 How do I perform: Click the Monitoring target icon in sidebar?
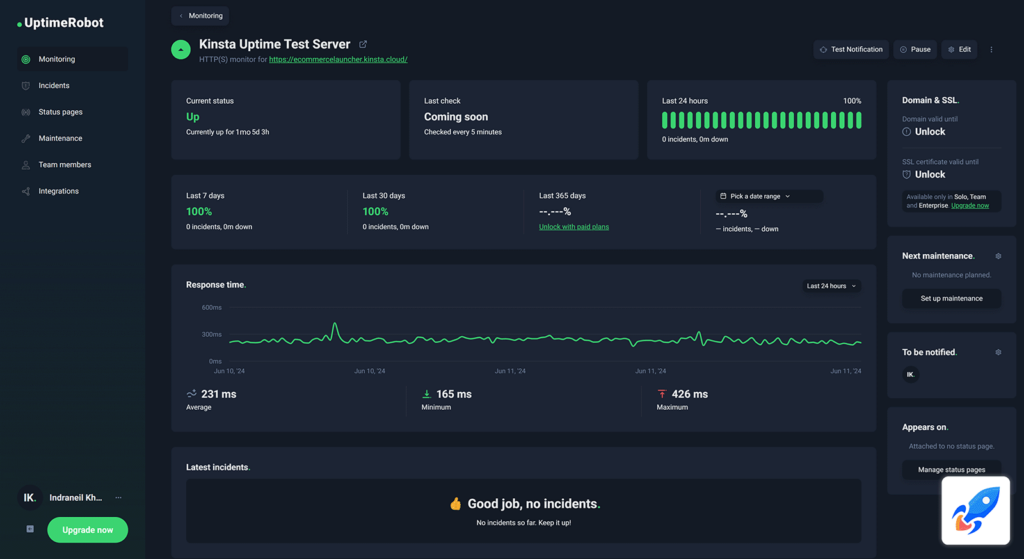click(x=26, y=59)
